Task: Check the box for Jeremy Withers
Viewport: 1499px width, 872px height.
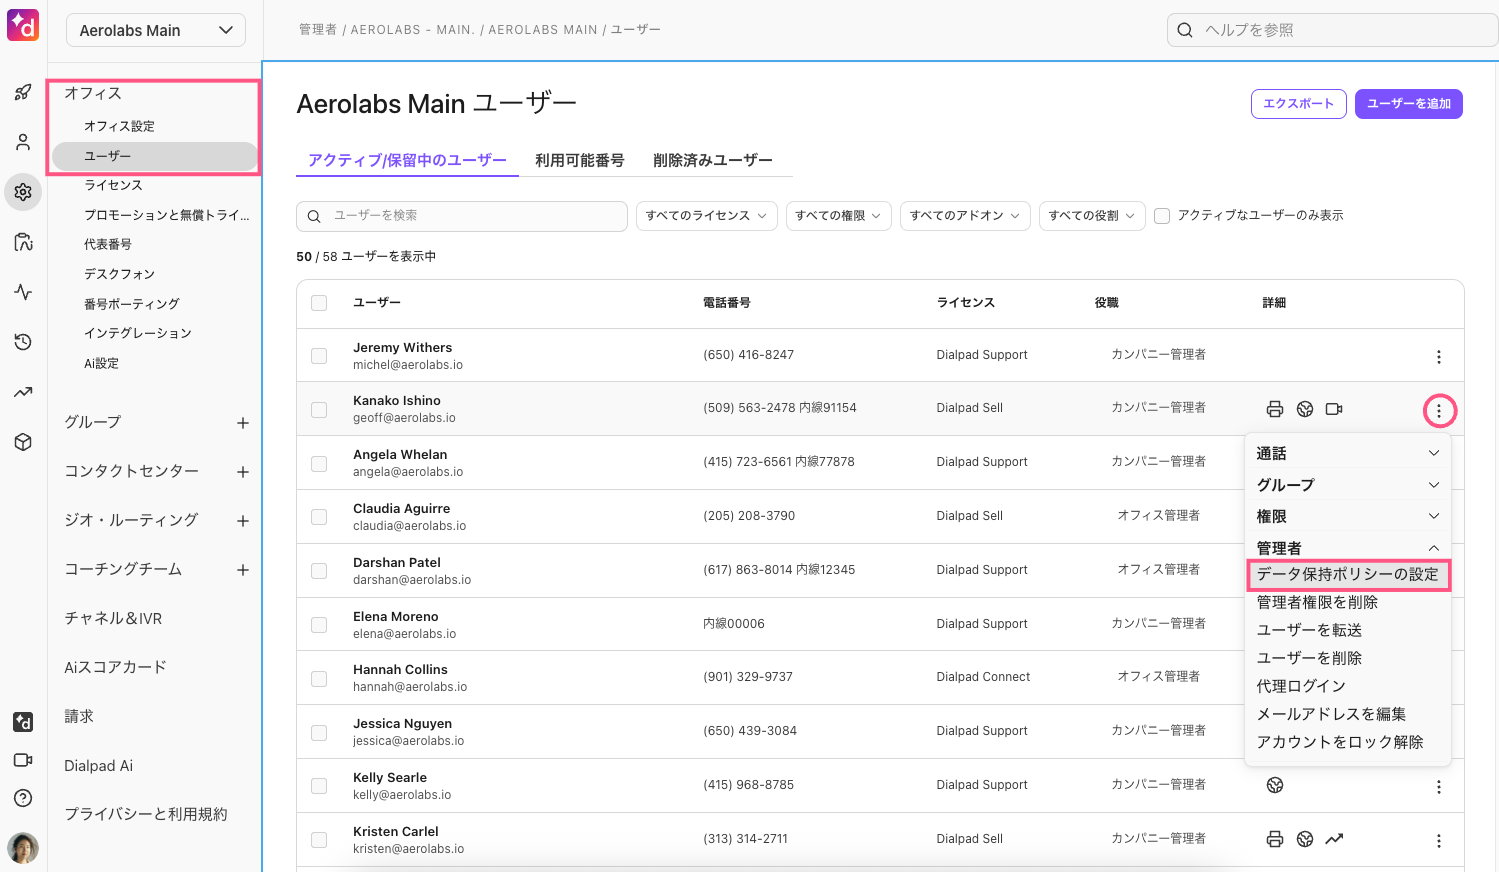Action: click(x=319, y=356)
